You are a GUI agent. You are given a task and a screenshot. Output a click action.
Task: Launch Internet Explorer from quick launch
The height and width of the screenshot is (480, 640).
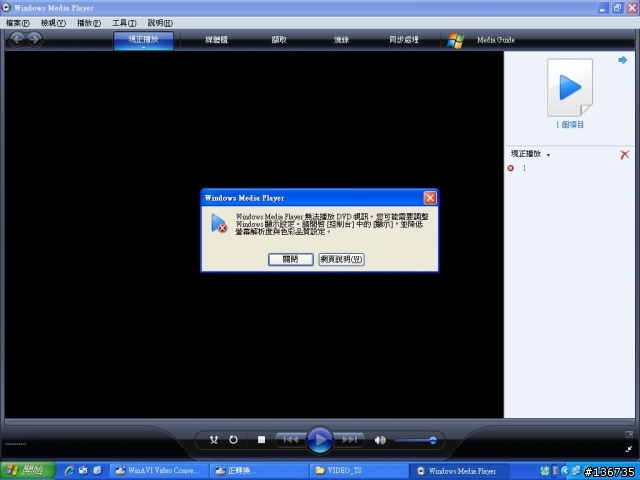69,471
